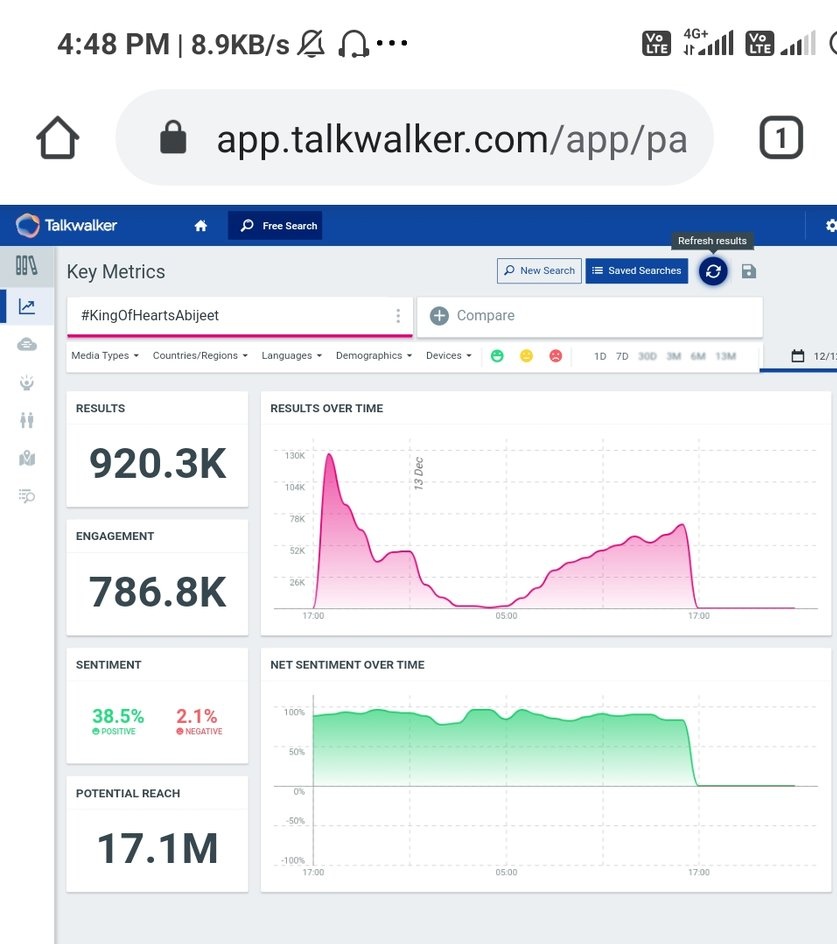Click the 920.3K results value
The width and height of the screenshot is (837, 944).
coord(157,464)
